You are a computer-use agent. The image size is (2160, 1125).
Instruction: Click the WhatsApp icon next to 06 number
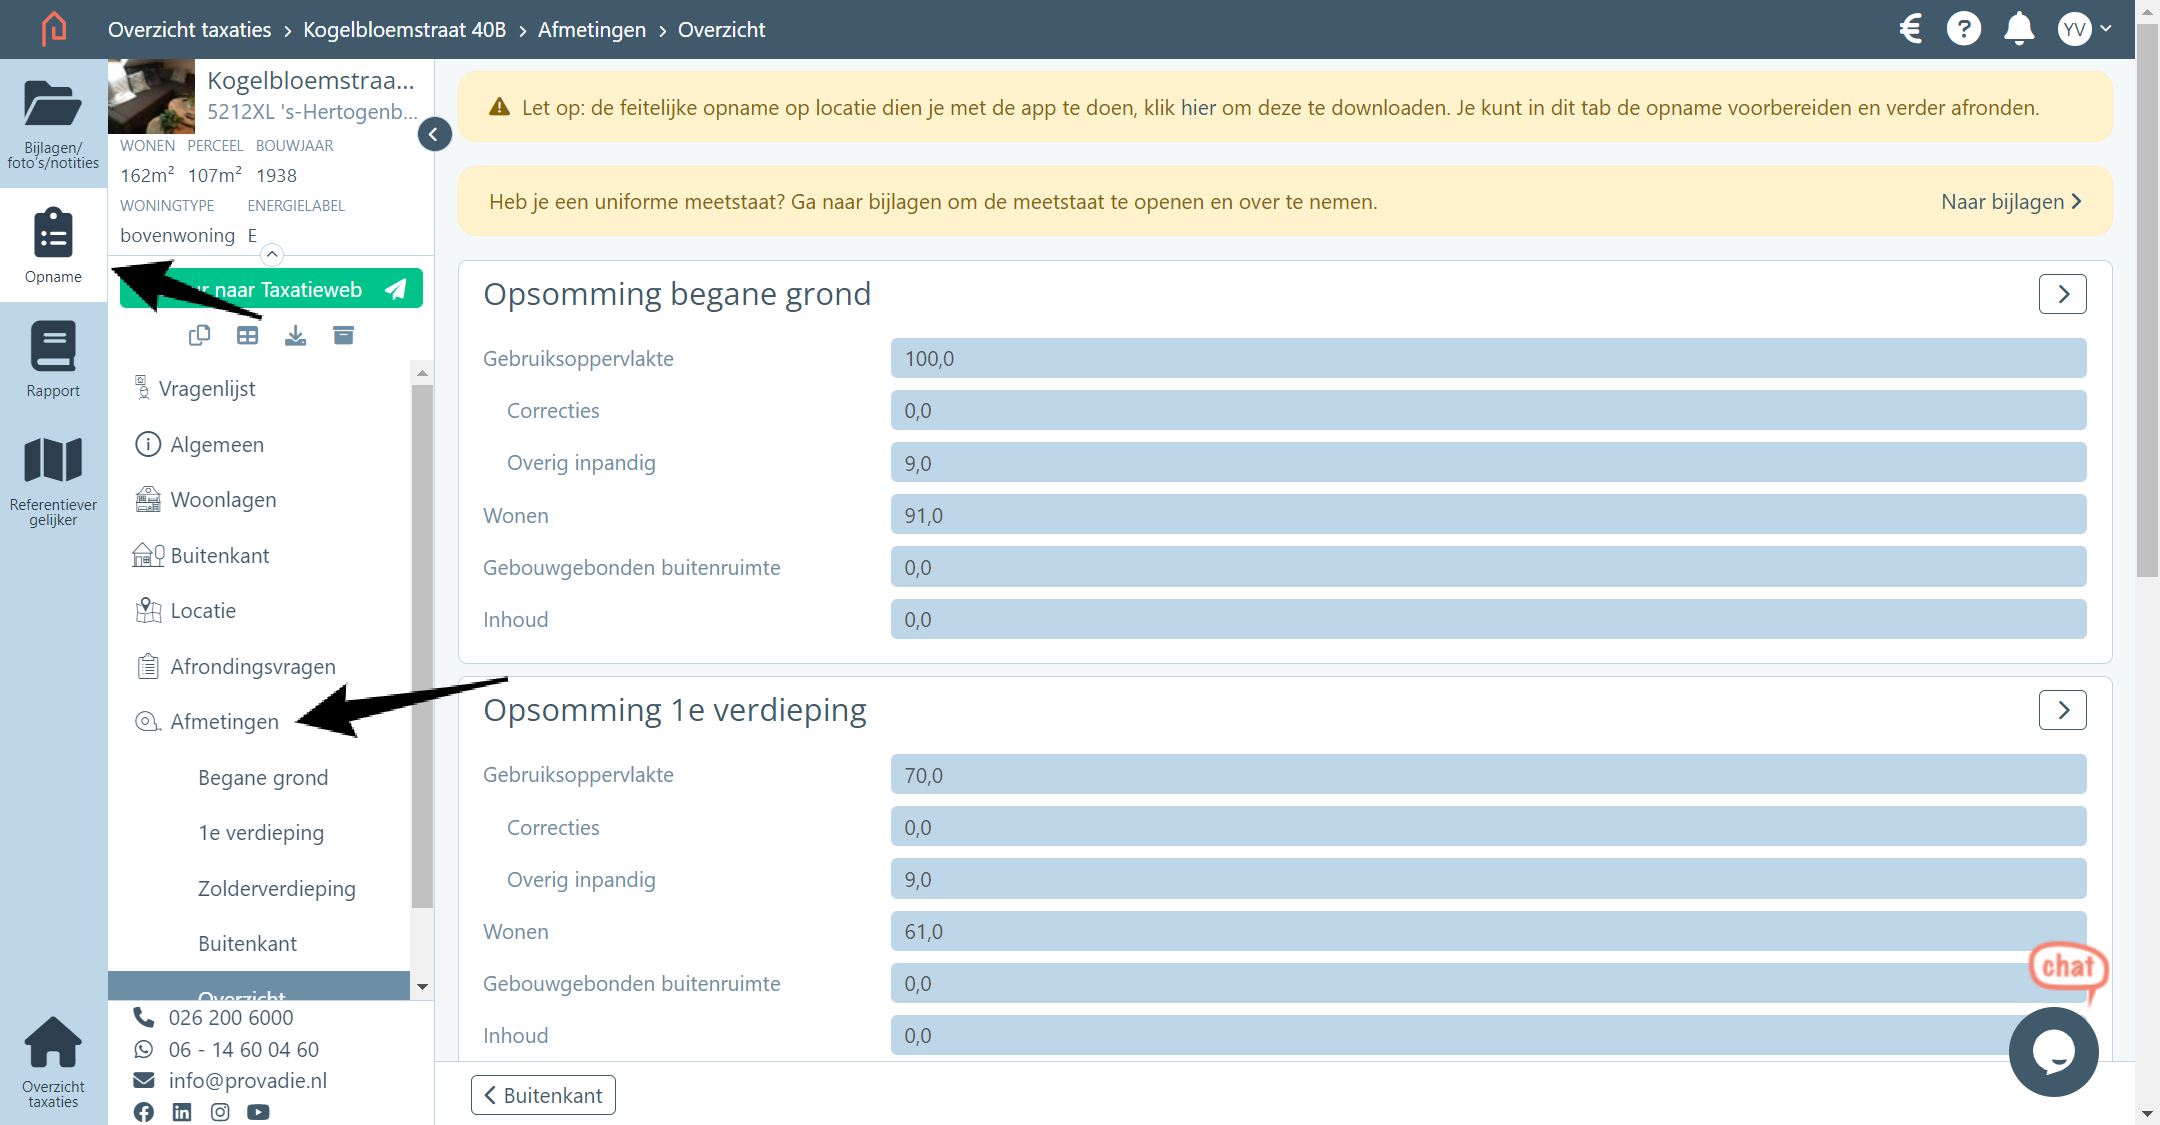144,1049
